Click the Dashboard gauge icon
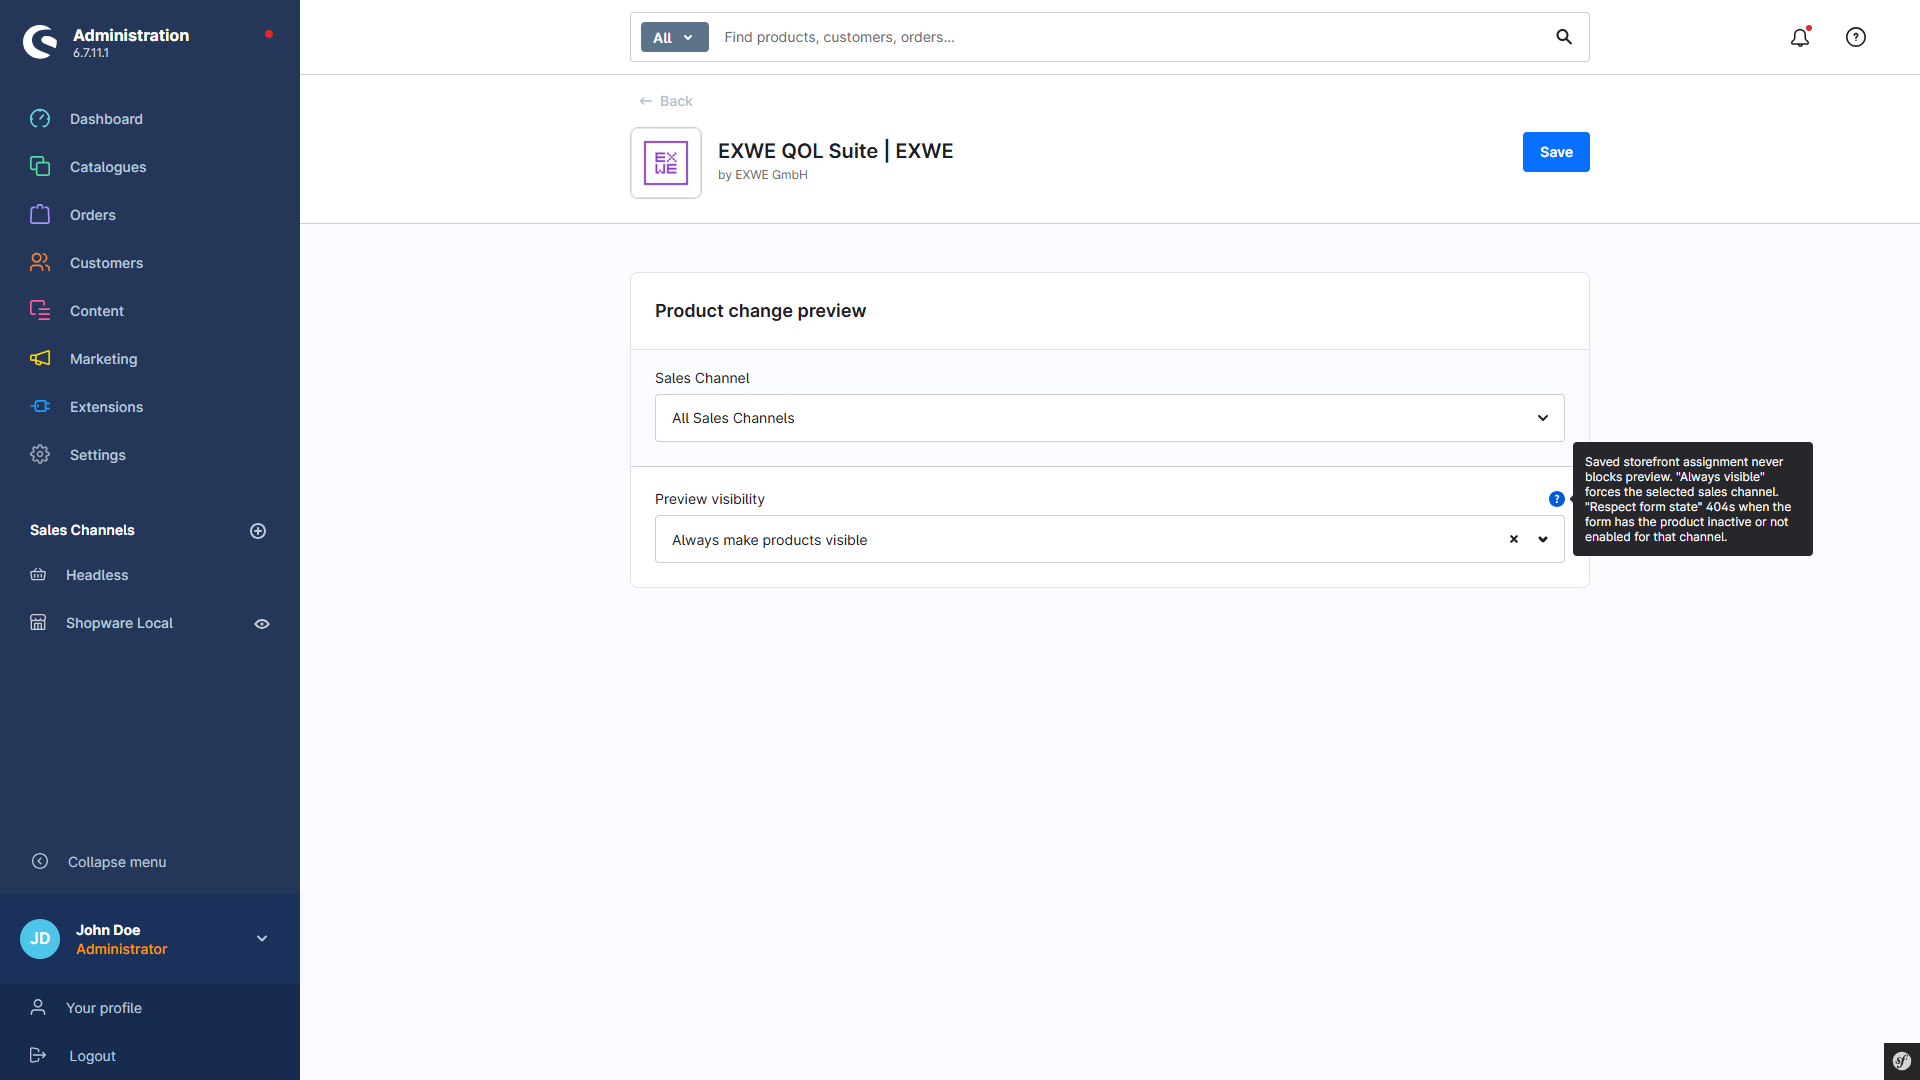The width and height of the screenshot is (1920, 1080). (40, 119)
